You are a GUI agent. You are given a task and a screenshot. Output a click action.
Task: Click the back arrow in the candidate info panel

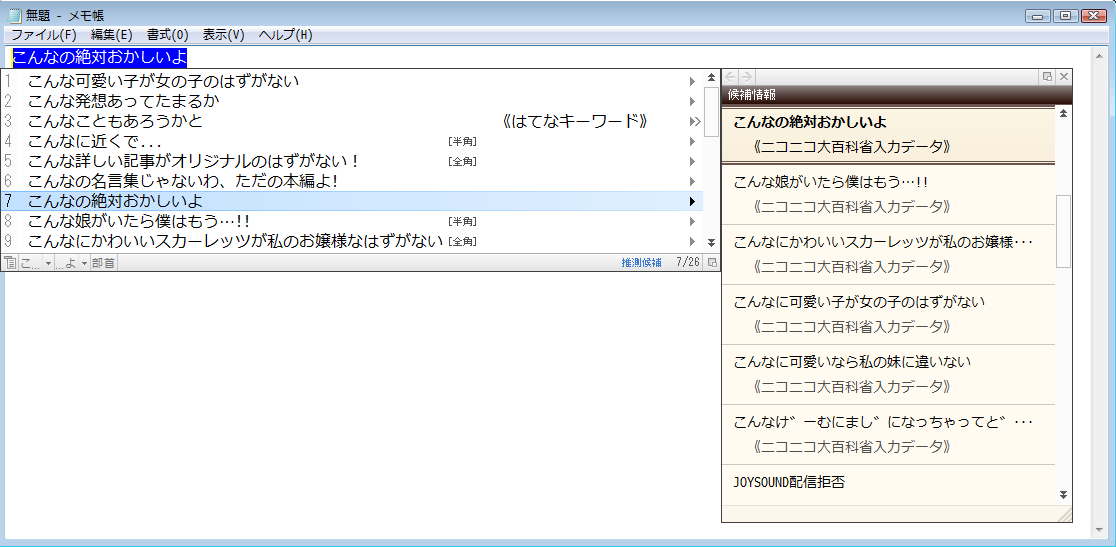pos(730,76)
